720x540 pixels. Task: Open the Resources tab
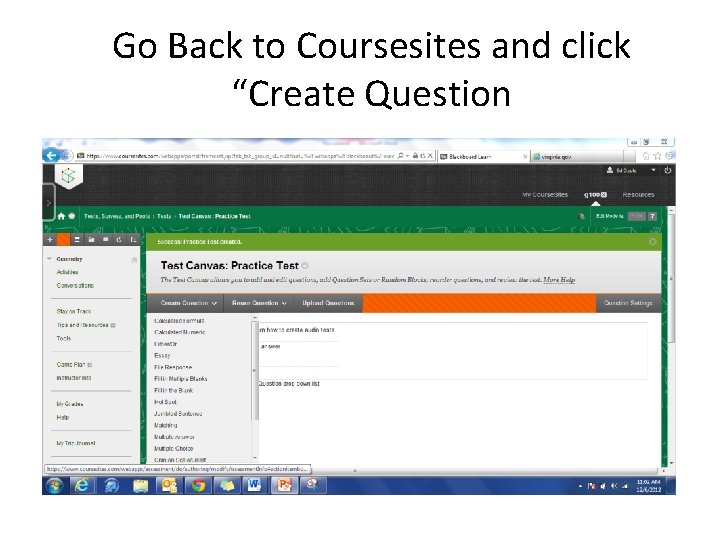(638, 195)
